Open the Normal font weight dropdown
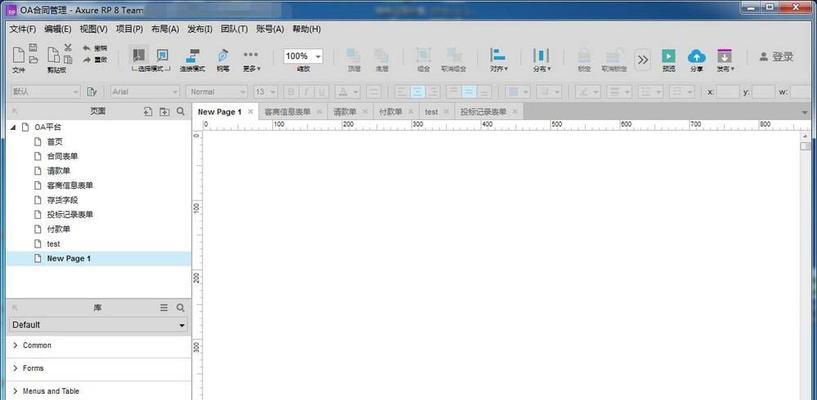Image resolution: width=817 pixels, height=400 pixels. coord(217,92)
